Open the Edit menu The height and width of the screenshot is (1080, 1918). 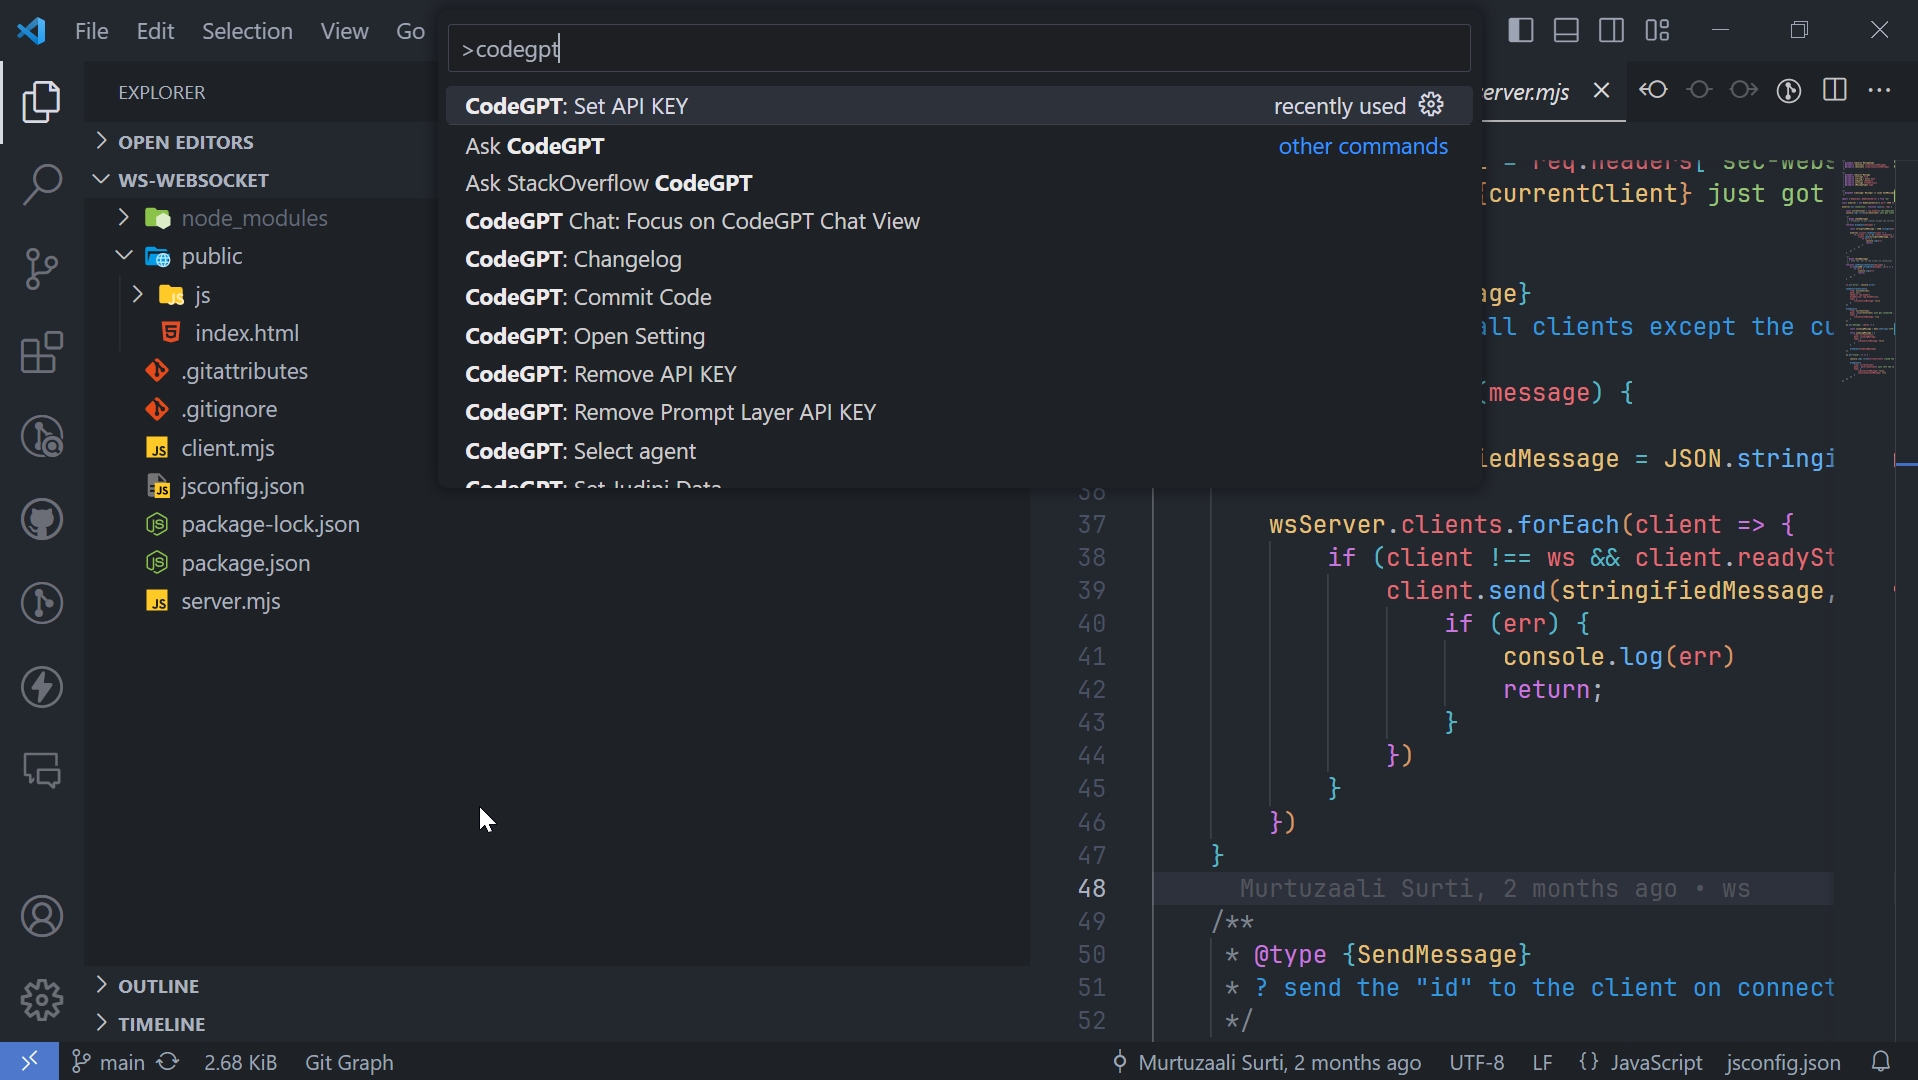154,31
